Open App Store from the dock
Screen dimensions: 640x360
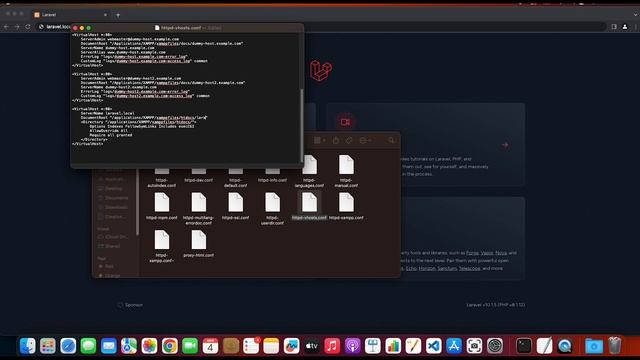coord(454,346)
